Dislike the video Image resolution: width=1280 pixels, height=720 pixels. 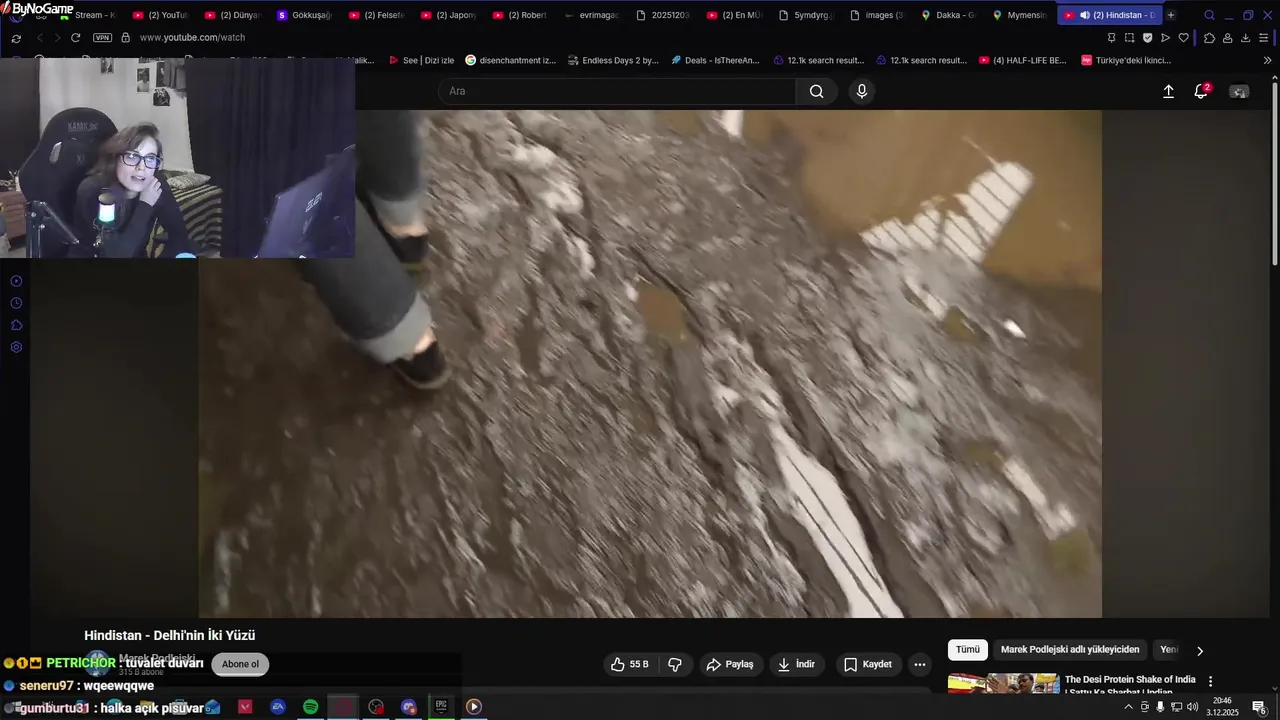675,664
